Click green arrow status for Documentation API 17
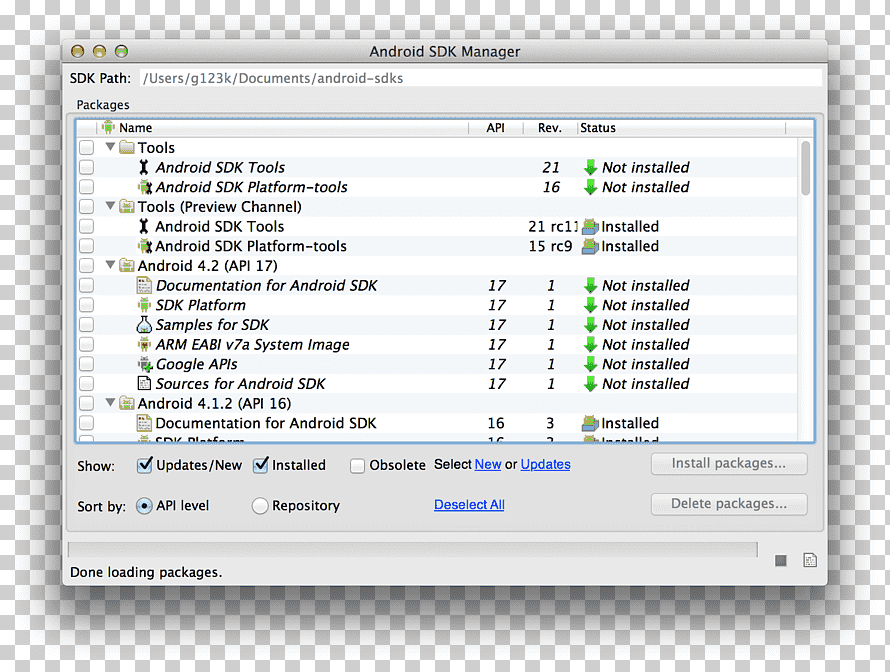This screenshot has height=672, width=890. 590,285
